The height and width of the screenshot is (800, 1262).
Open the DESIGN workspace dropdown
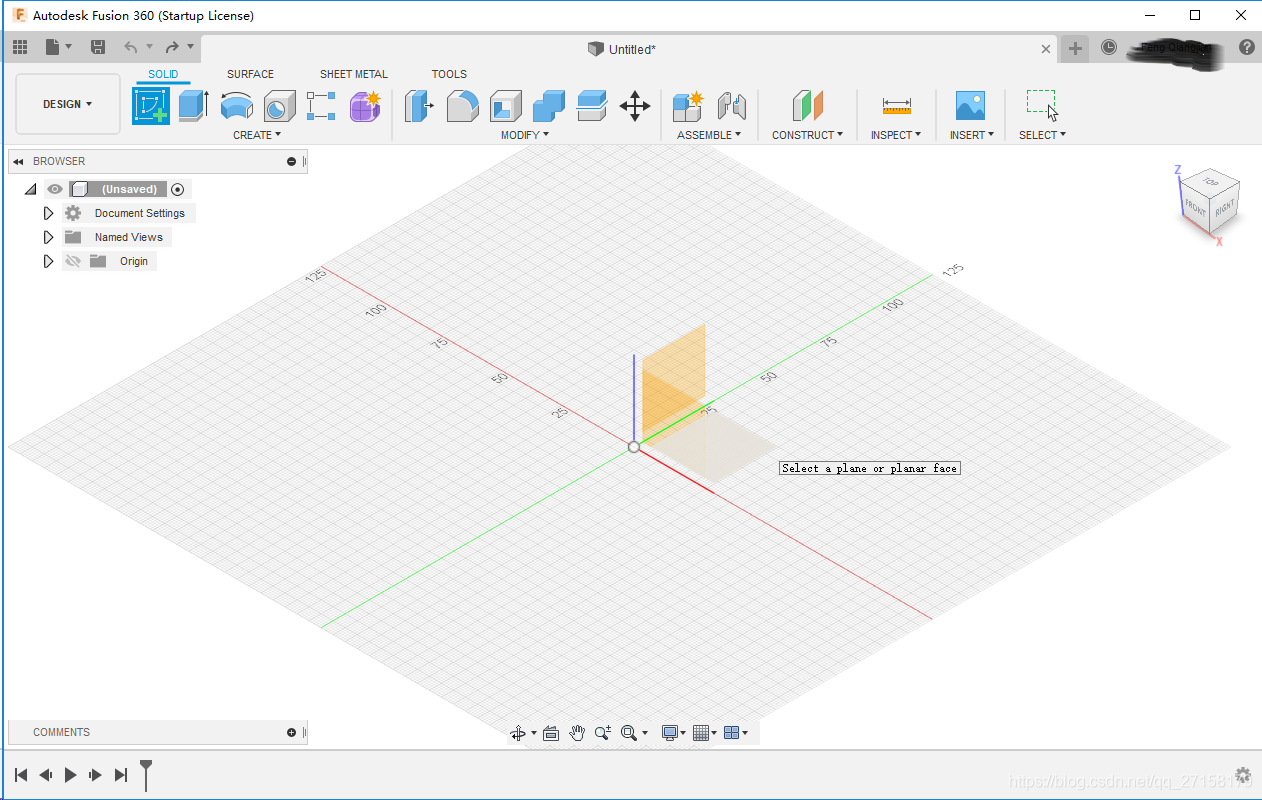[68, 104]
